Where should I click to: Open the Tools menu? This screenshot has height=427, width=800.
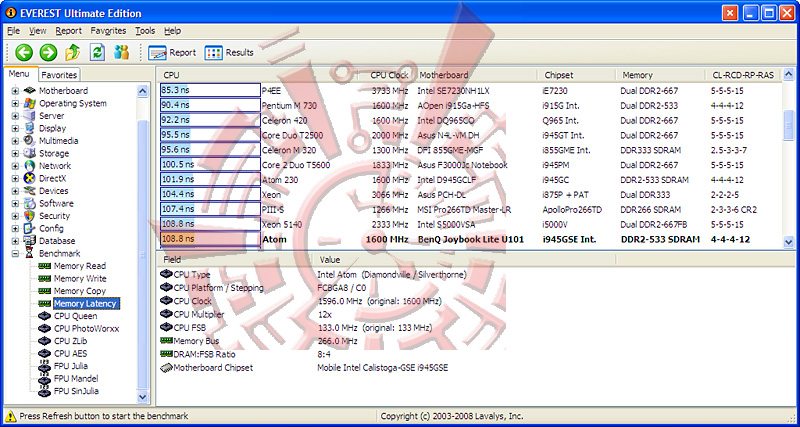(145, 31)
